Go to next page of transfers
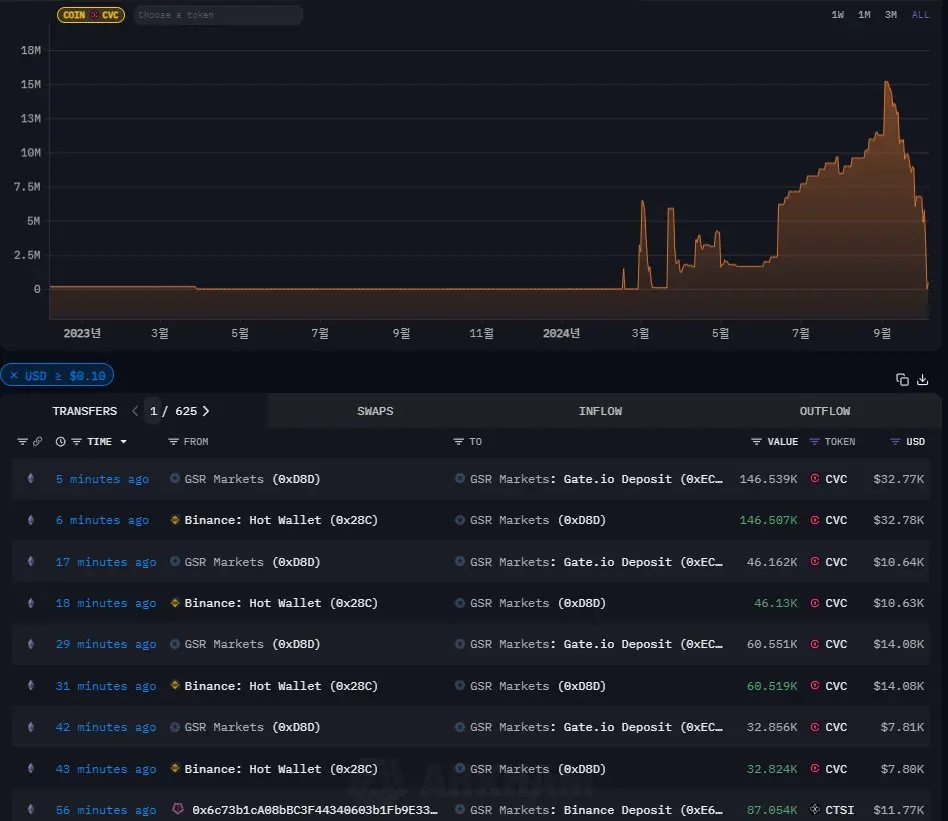This screenshot has width=948, height=821. pos(206,411)
